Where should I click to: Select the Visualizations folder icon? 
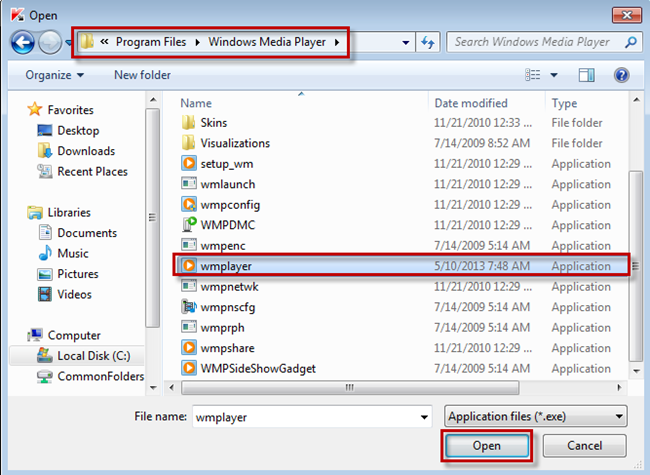pos(188,143)
